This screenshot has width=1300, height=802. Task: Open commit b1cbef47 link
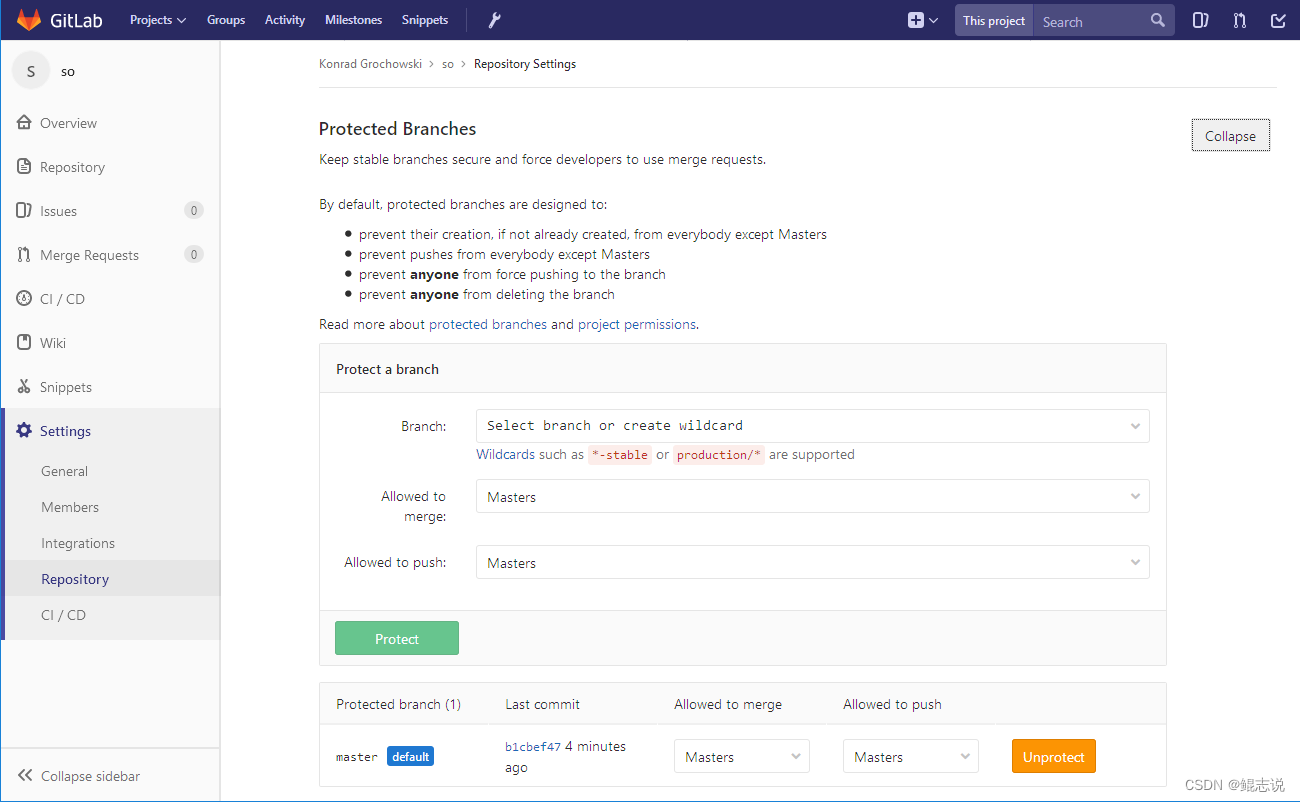(x=532, y=746)
